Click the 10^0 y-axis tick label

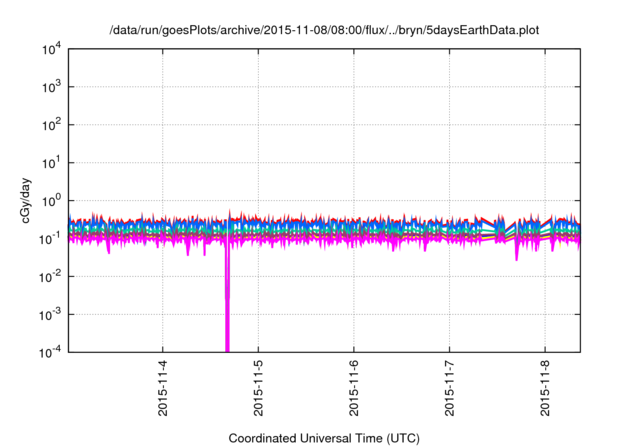point(51,201)
